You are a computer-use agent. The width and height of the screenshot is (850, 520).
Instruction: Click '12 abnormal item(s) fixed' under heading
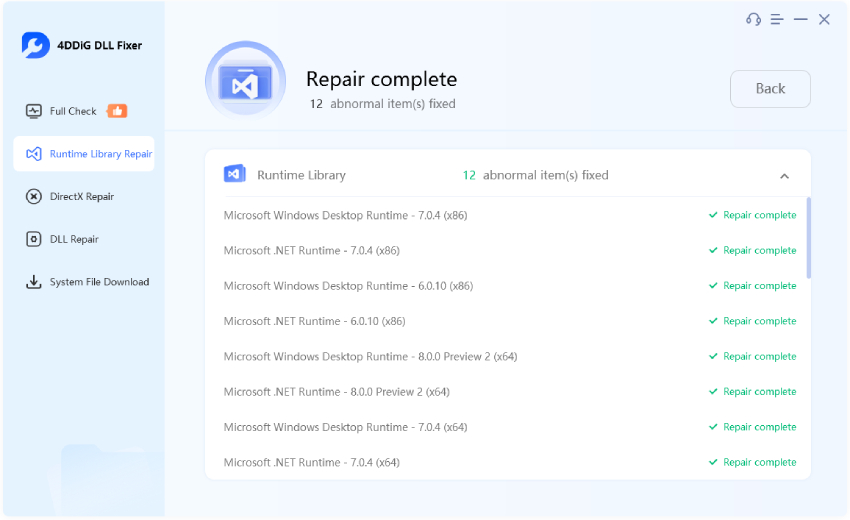tap(382, 104)
